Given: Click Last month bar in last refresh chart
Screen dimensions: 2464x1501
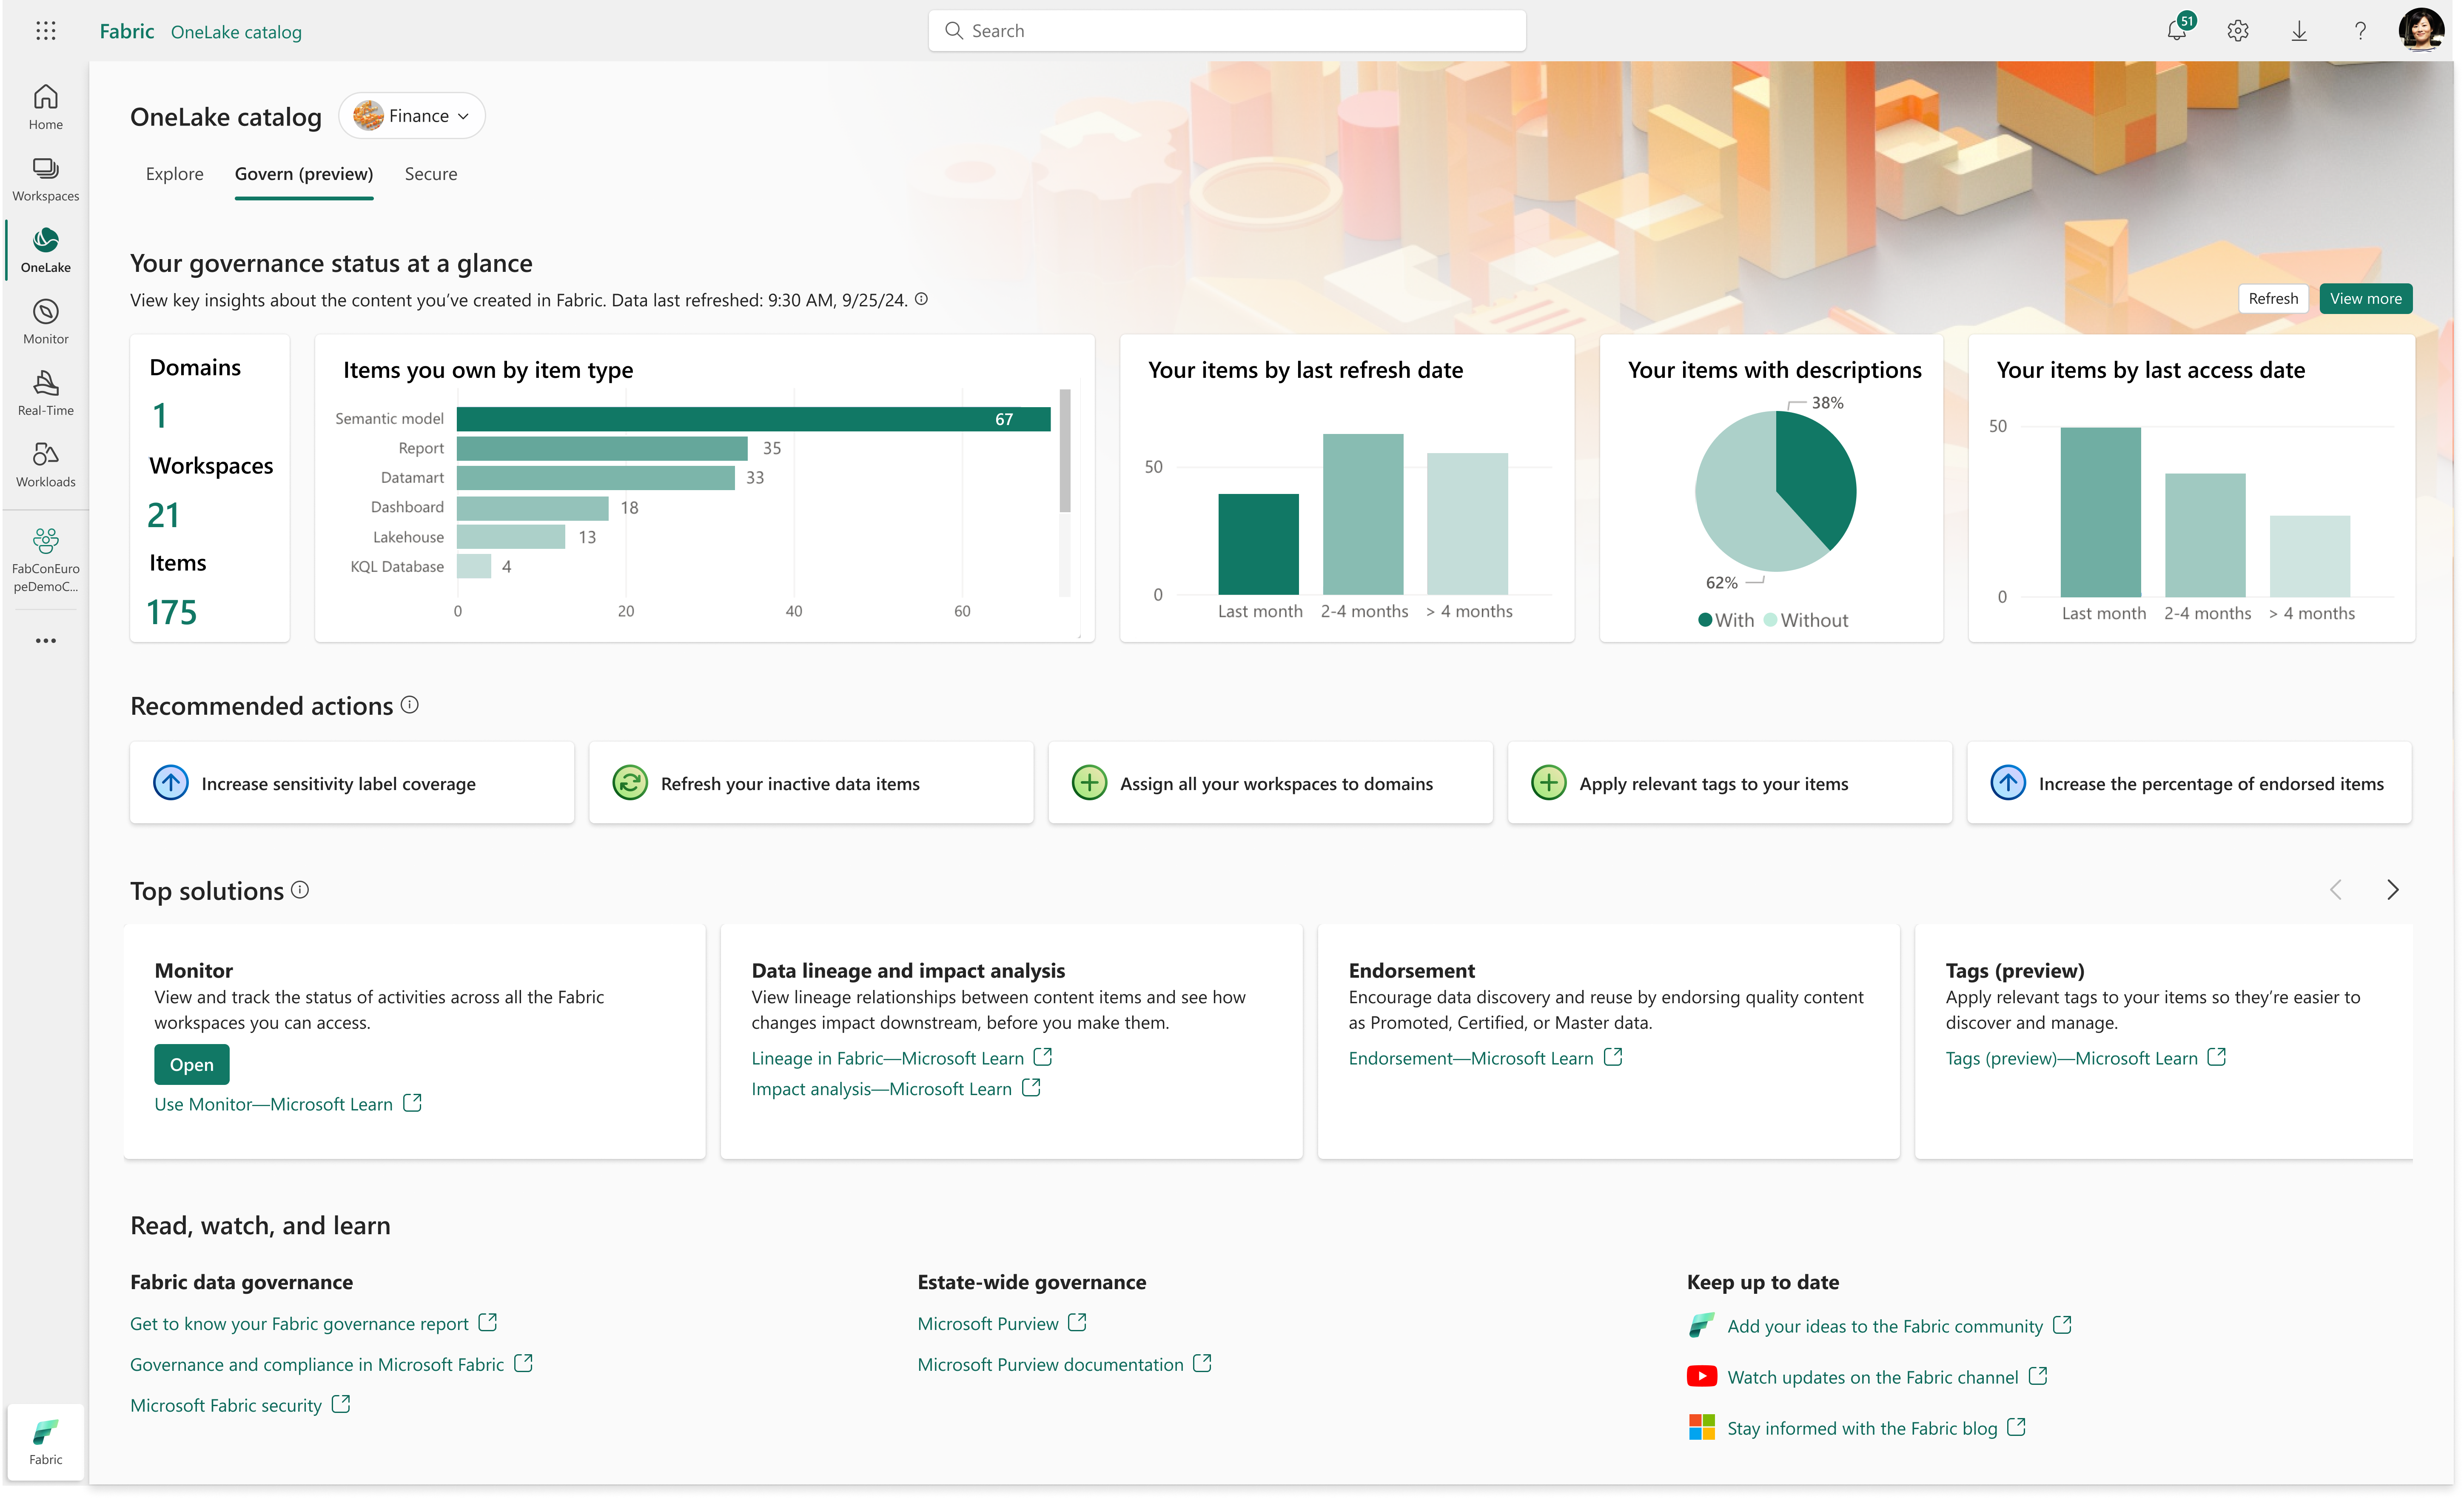Looking at the screenshot, I should click(1259, 545).
